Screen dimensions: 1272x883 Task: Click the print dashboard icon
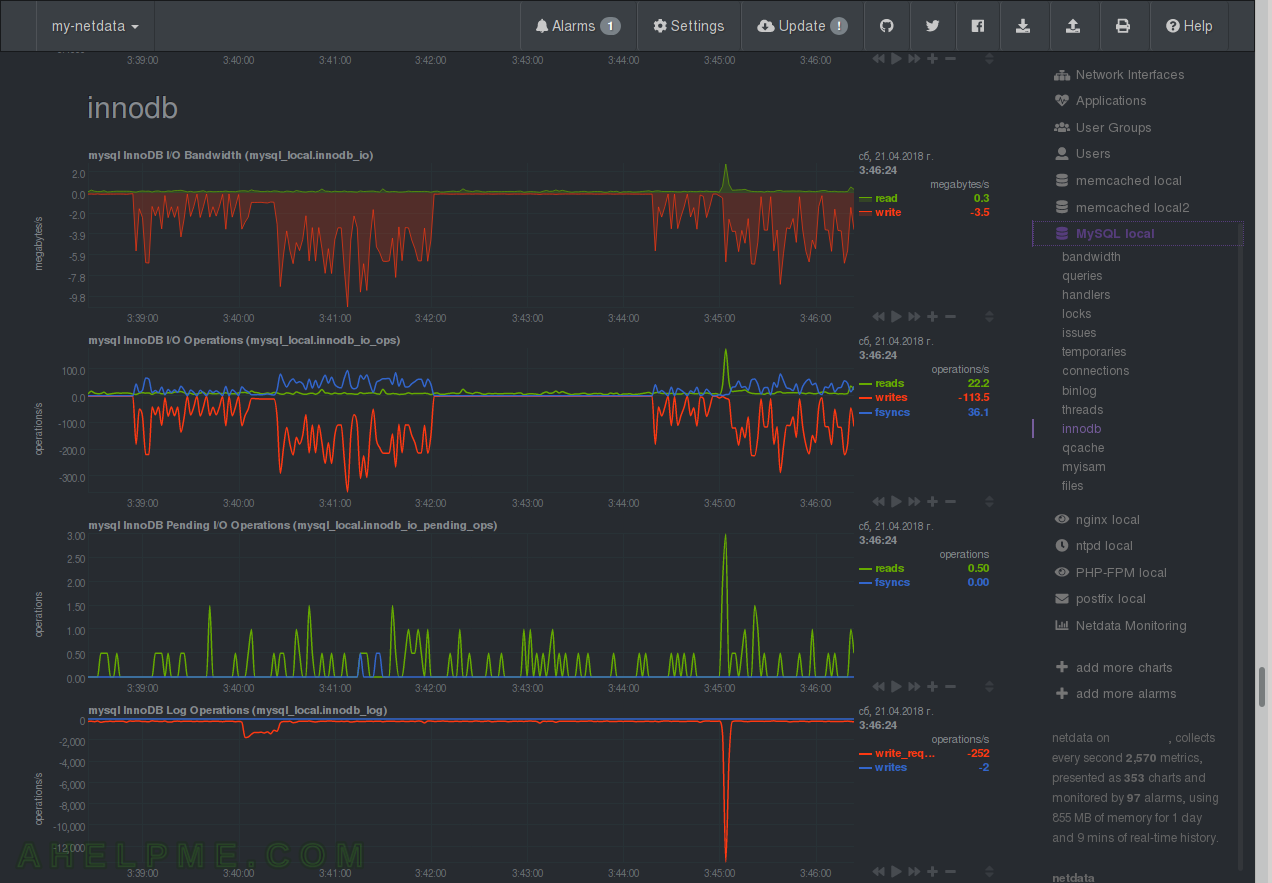(1123, 26)
